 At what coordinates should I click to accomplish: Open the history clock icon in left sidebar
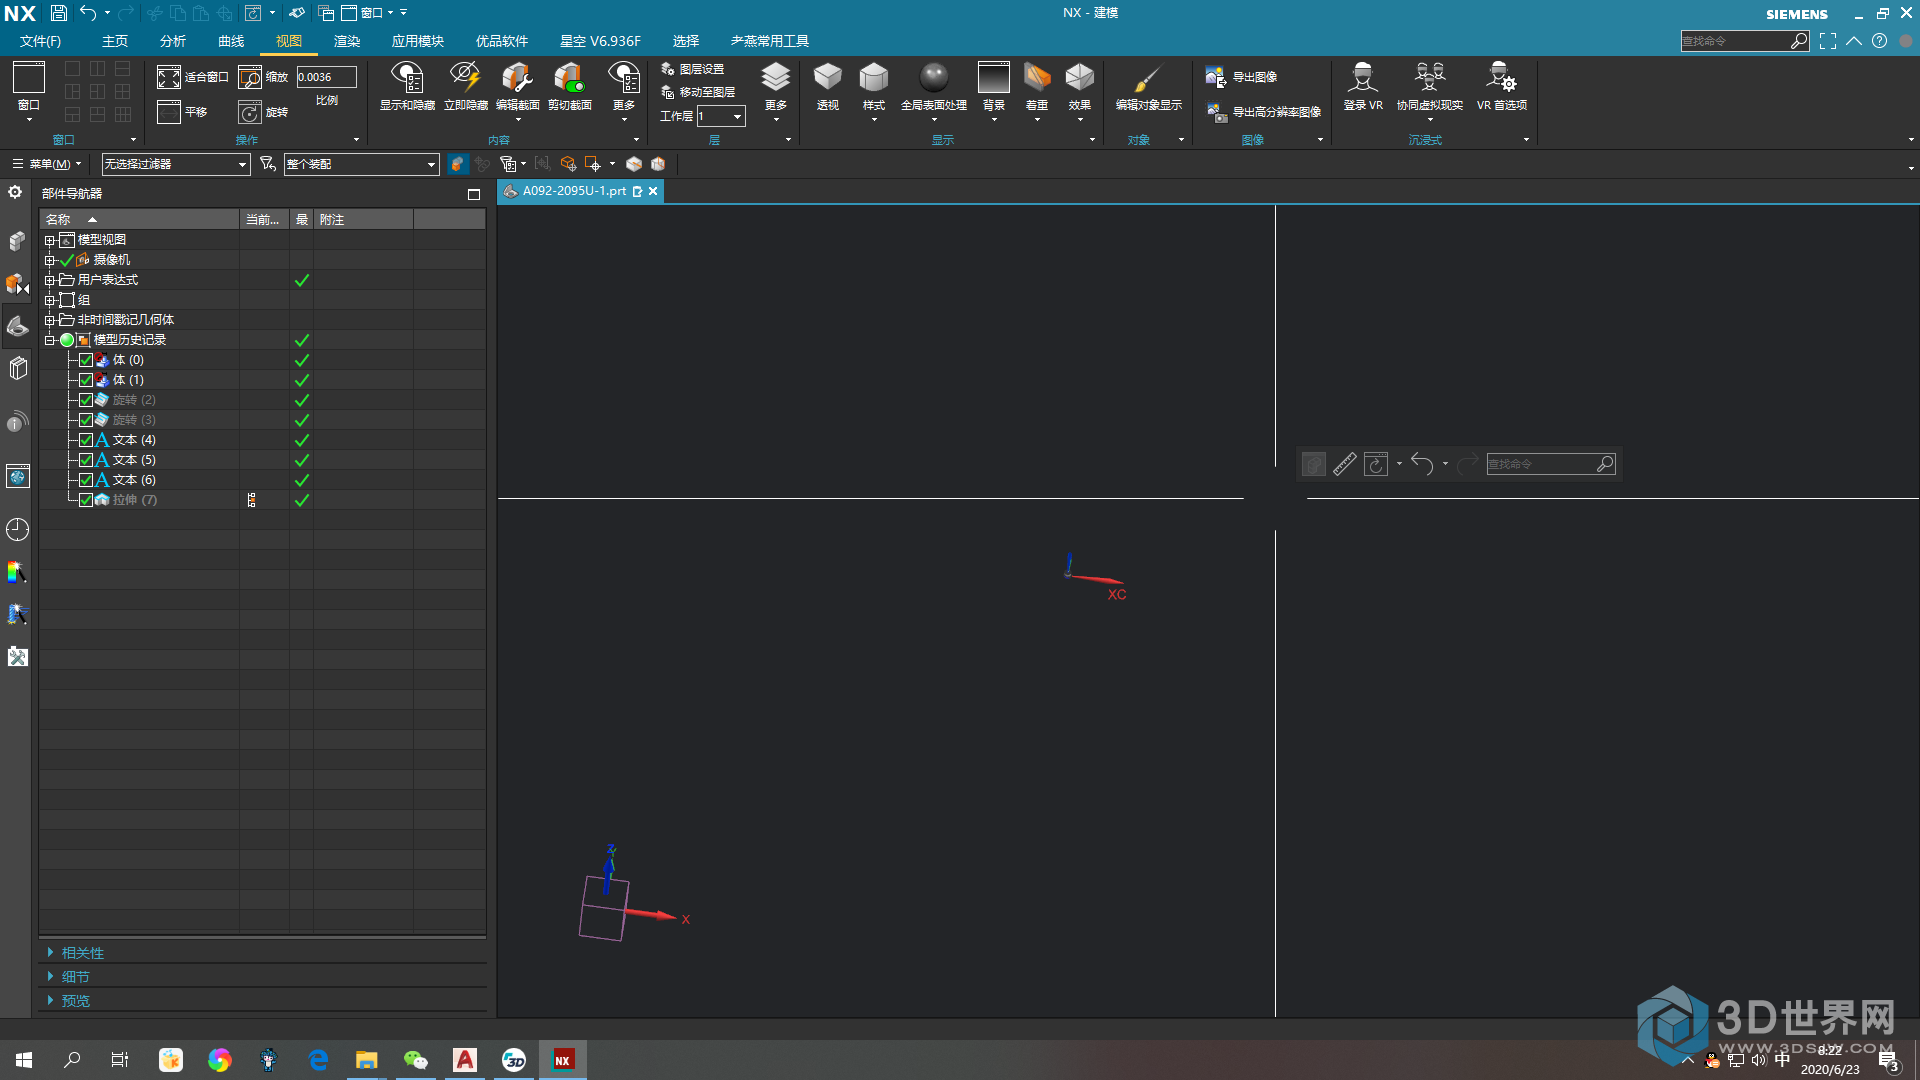(x=17, y=529)
